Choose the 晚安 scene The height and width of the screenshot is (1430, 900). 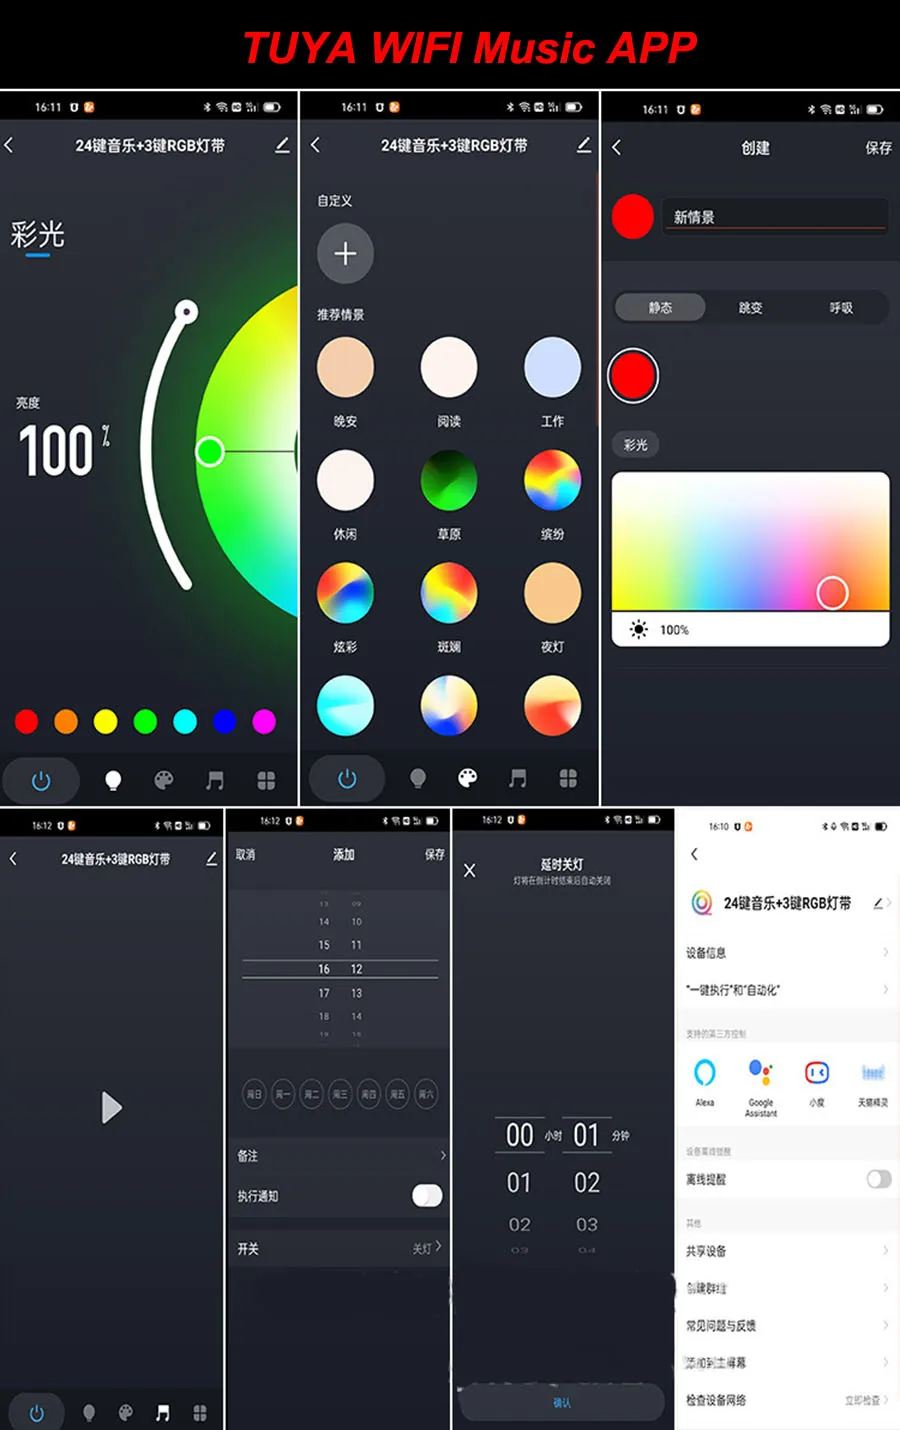coord(345,368)
